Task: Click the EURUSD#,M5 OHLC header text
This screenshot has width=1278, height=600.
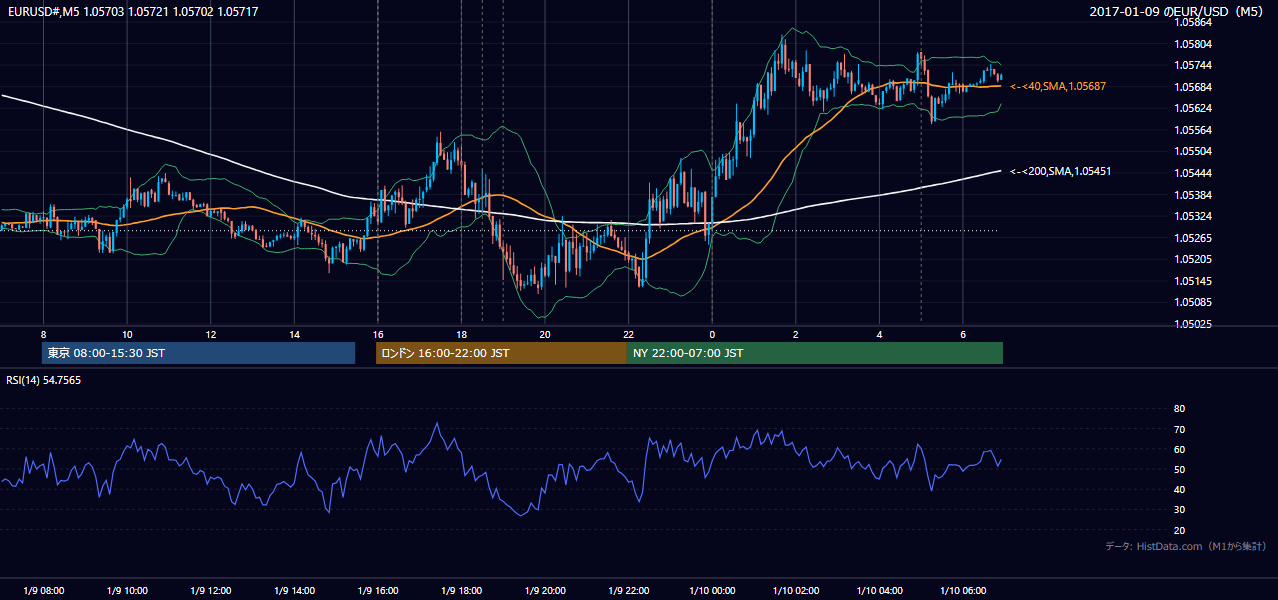Action: (131, 11)
